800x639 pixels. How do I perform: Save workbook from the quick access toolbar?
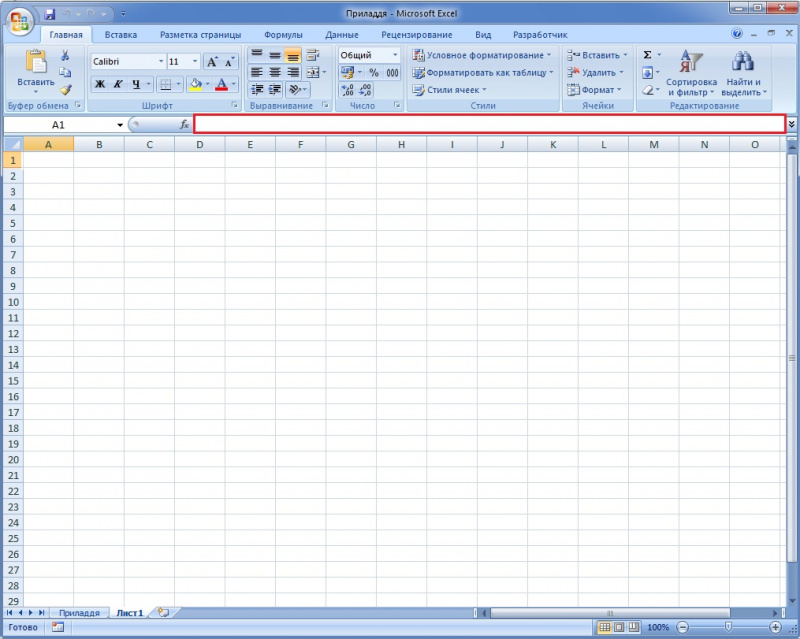(49, 14)
